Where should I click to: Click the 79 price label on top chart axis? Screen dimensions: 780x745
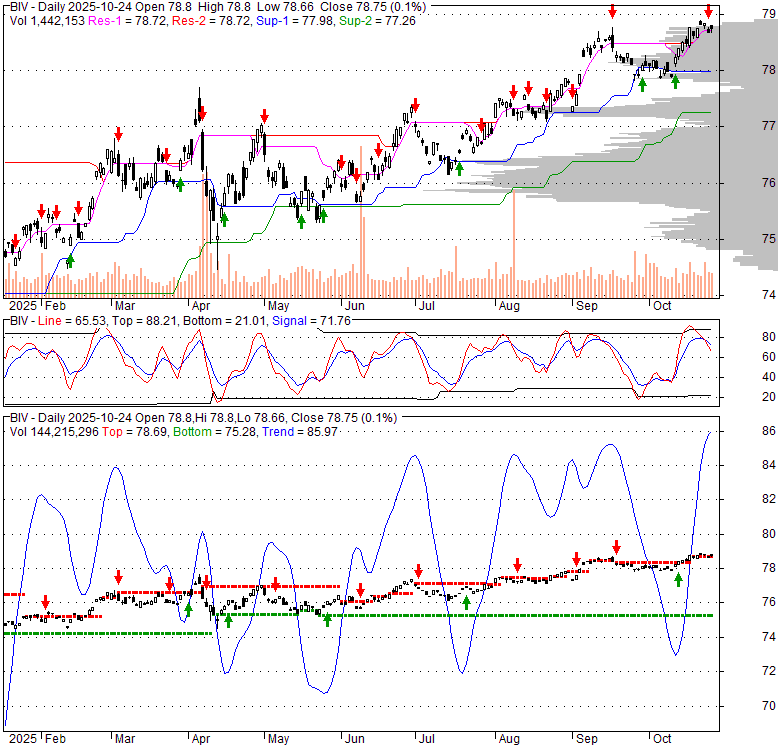click(769, 14)
